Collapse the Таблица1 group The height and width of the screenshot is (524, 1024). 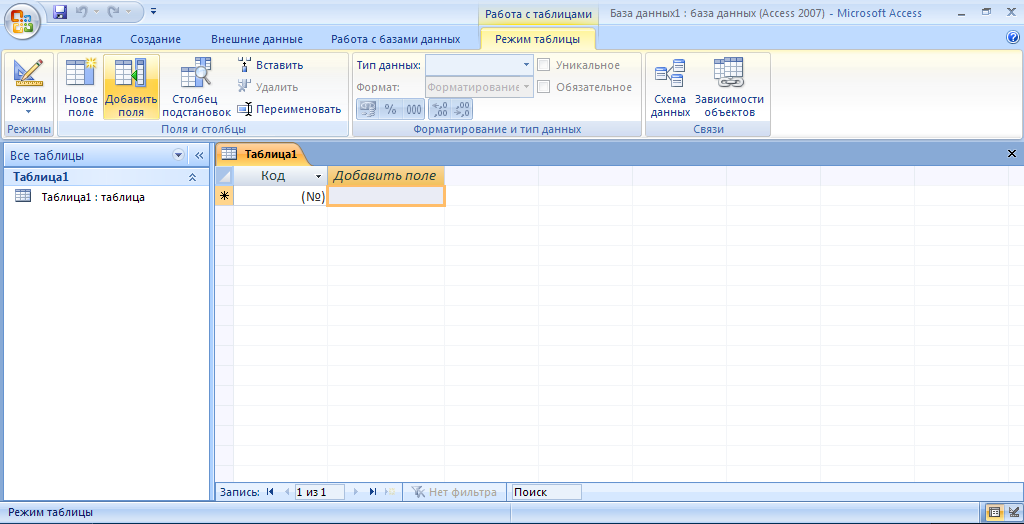pos(192,177)
